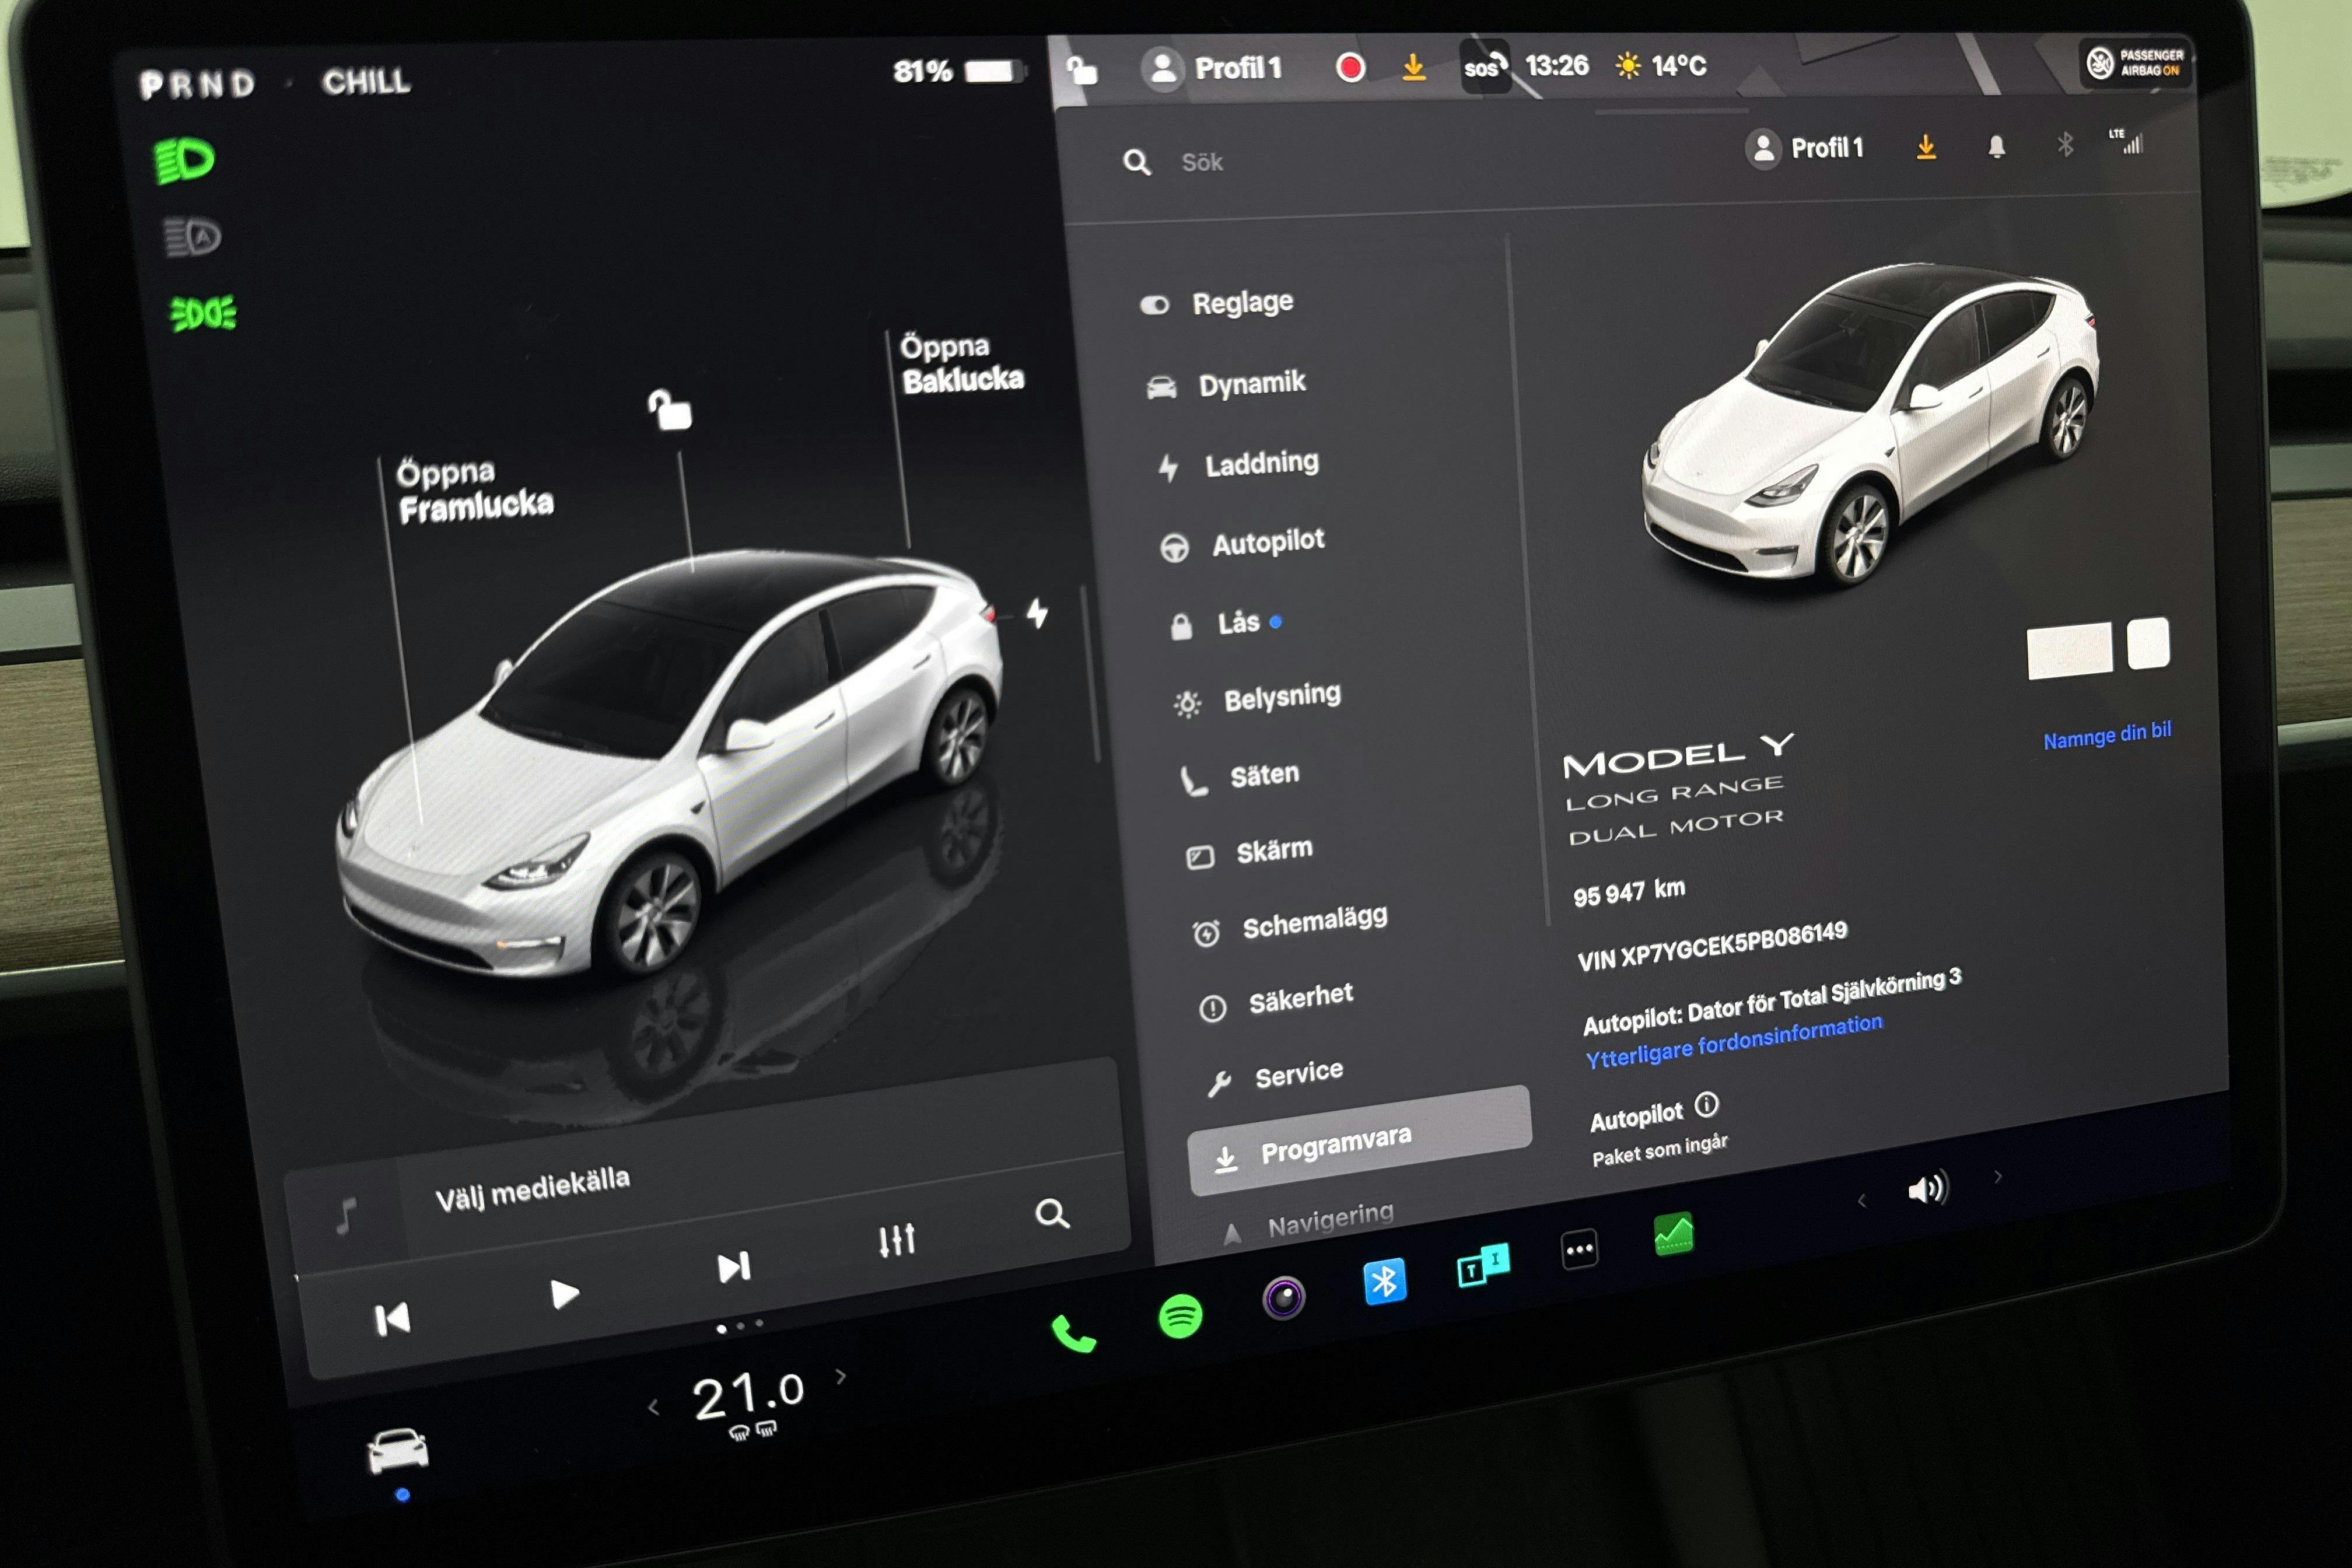Toggle the auto high beam indicator
Viewport: 2352px width, 1568px height.
[x=192, y=237]
